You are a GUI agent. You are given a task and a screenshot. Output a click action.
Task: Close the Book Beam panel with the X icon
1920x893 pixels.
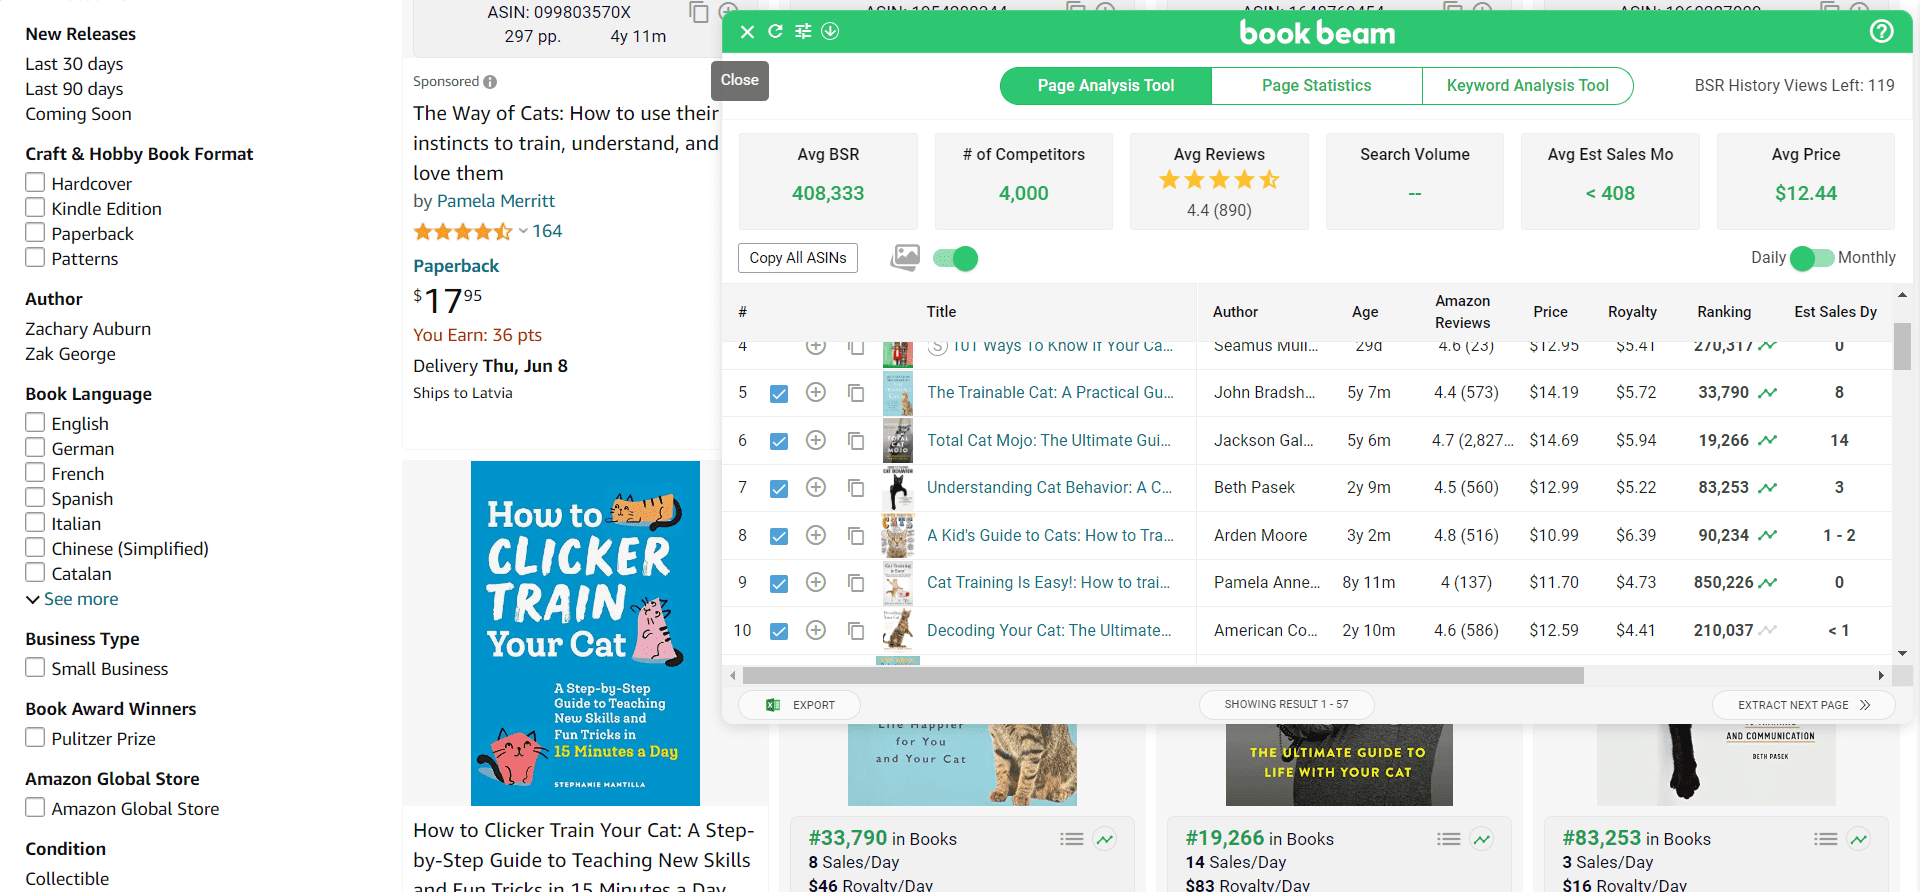pyautogui.click(x=747, y=32)
